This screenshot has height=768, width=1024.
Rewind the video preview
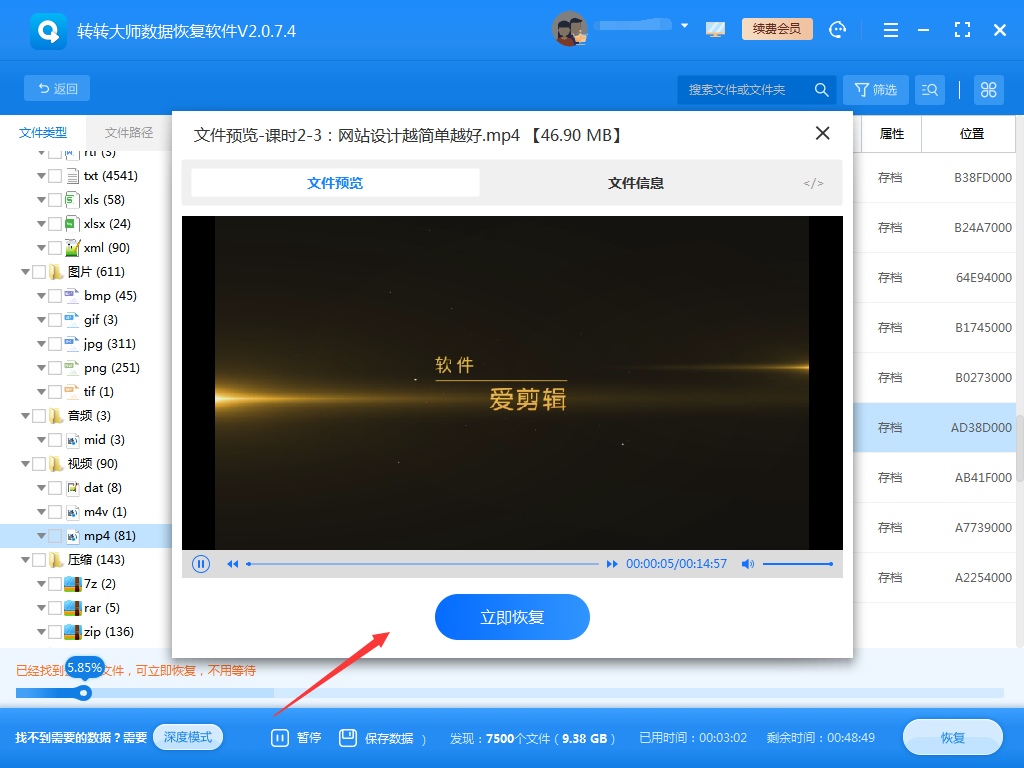(232, 564)
